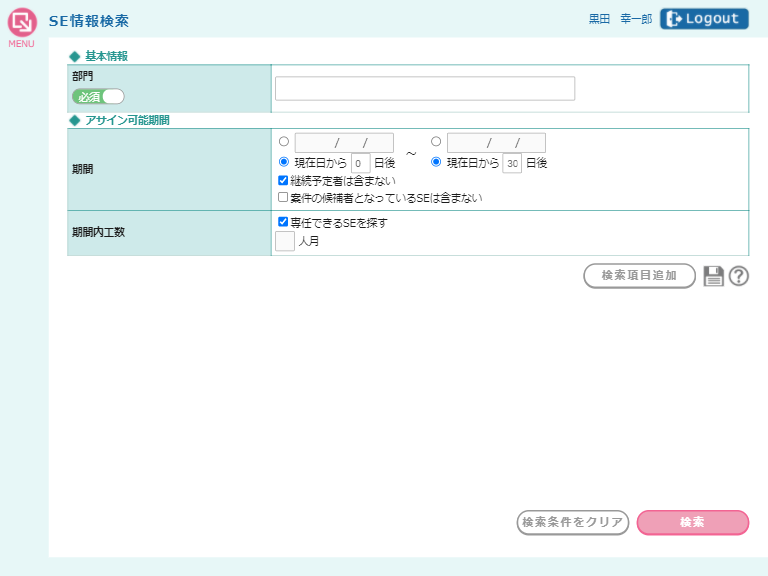Open the MENU icon at top left
The height and width of the screenshot is (576, 768).
pyautogui.click(x=21, y=25)
